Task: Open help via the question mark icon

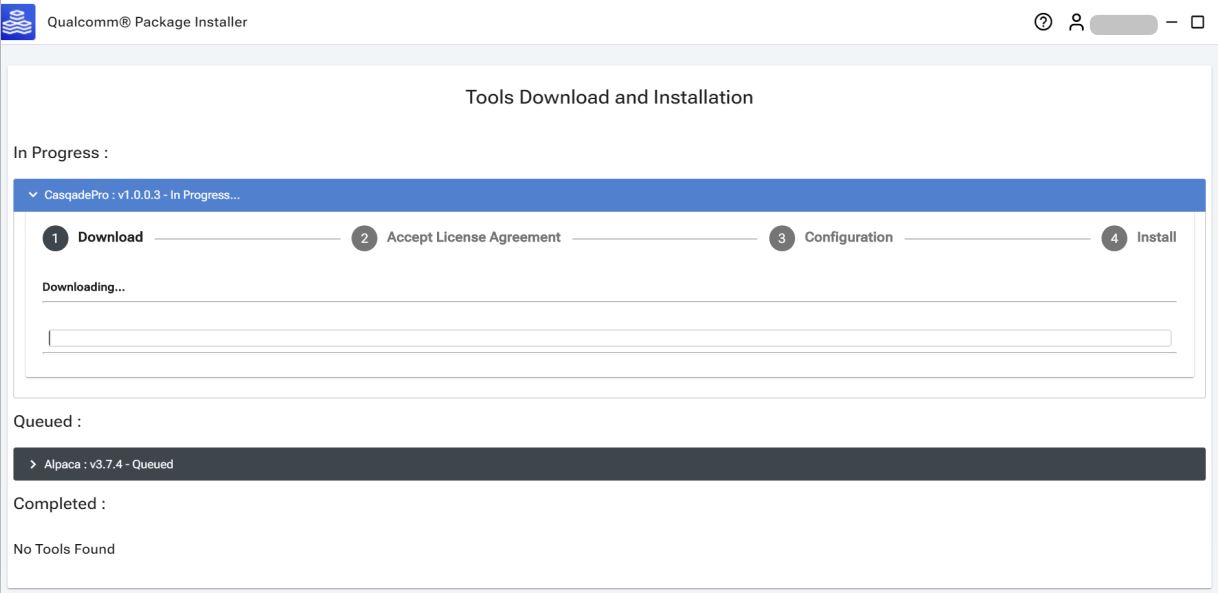Action: pos(1045,22)
